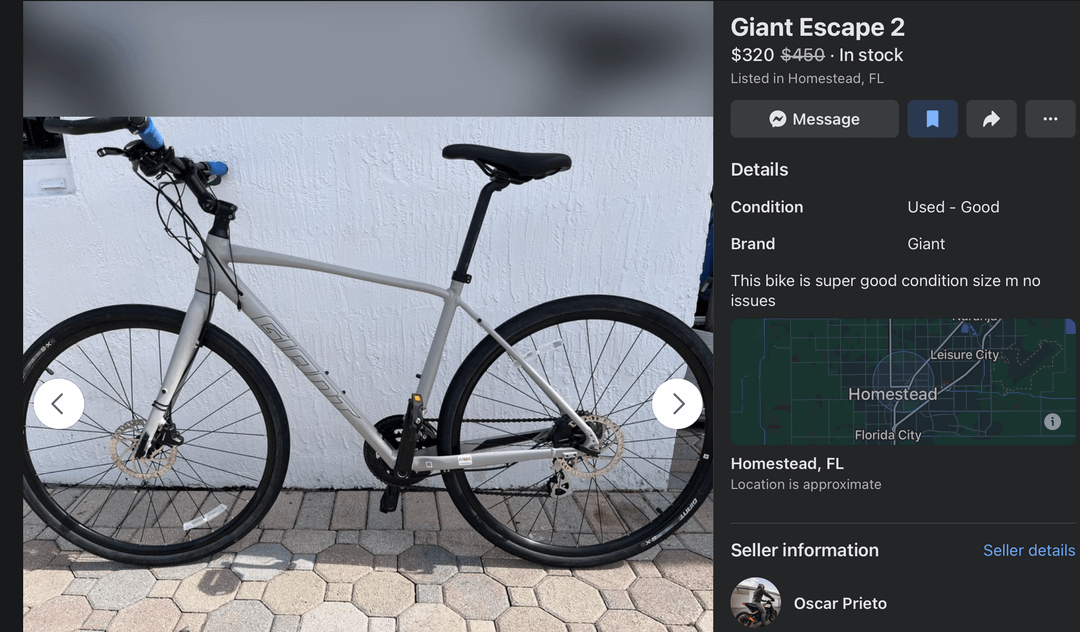Image resolution: width=1080 pixels, height=632 pixels.
Task: Click the bike photo to enlarge
Action: click(x=368, y=374)
